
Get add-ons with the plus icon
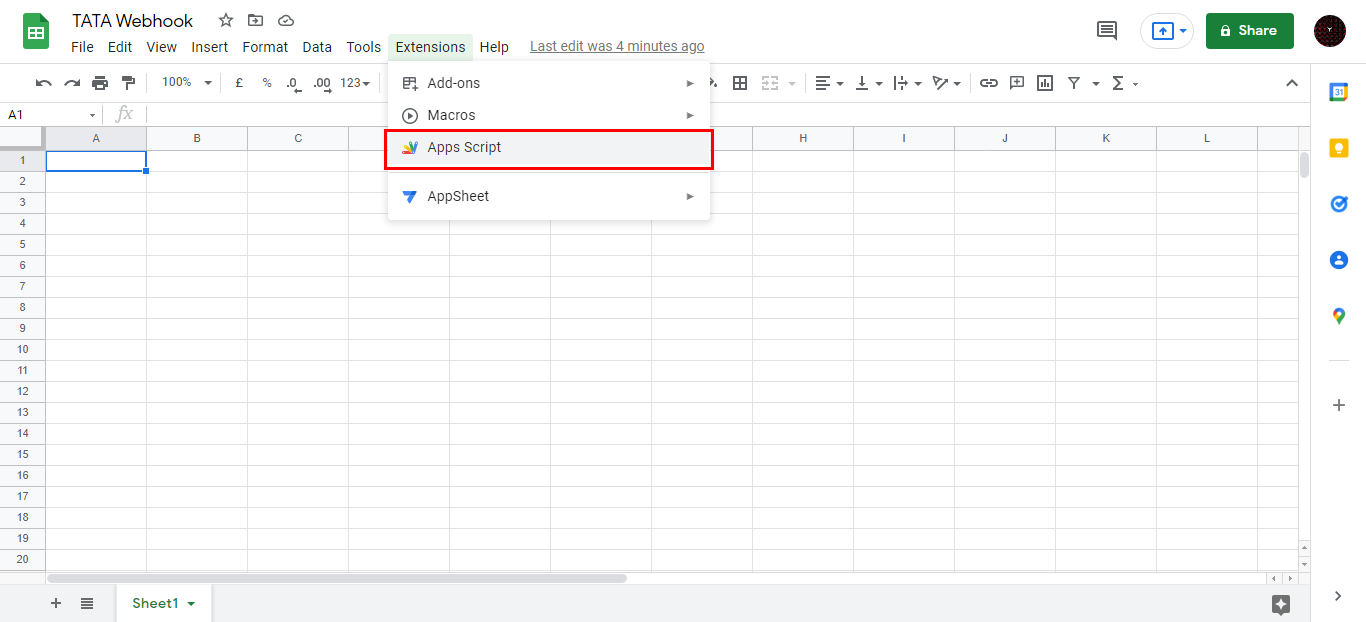coord(1339,405)
